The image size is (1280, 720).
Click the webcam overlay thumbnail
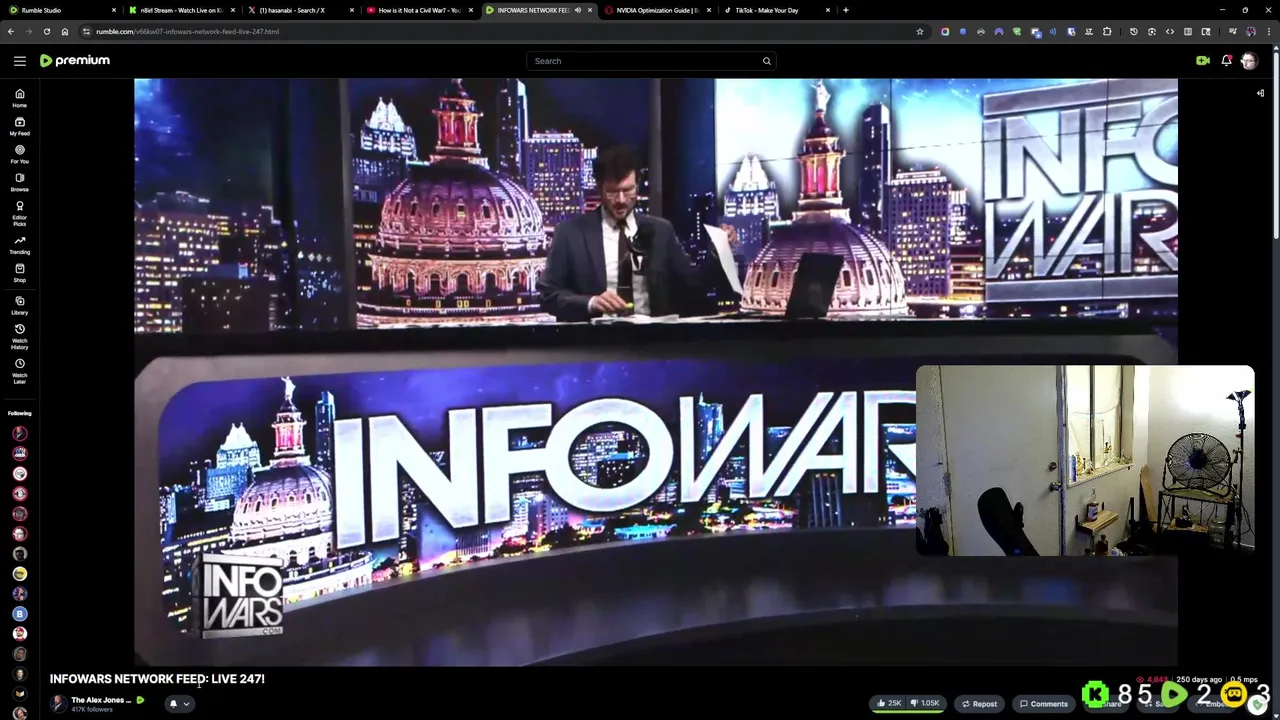[1085, 461]
